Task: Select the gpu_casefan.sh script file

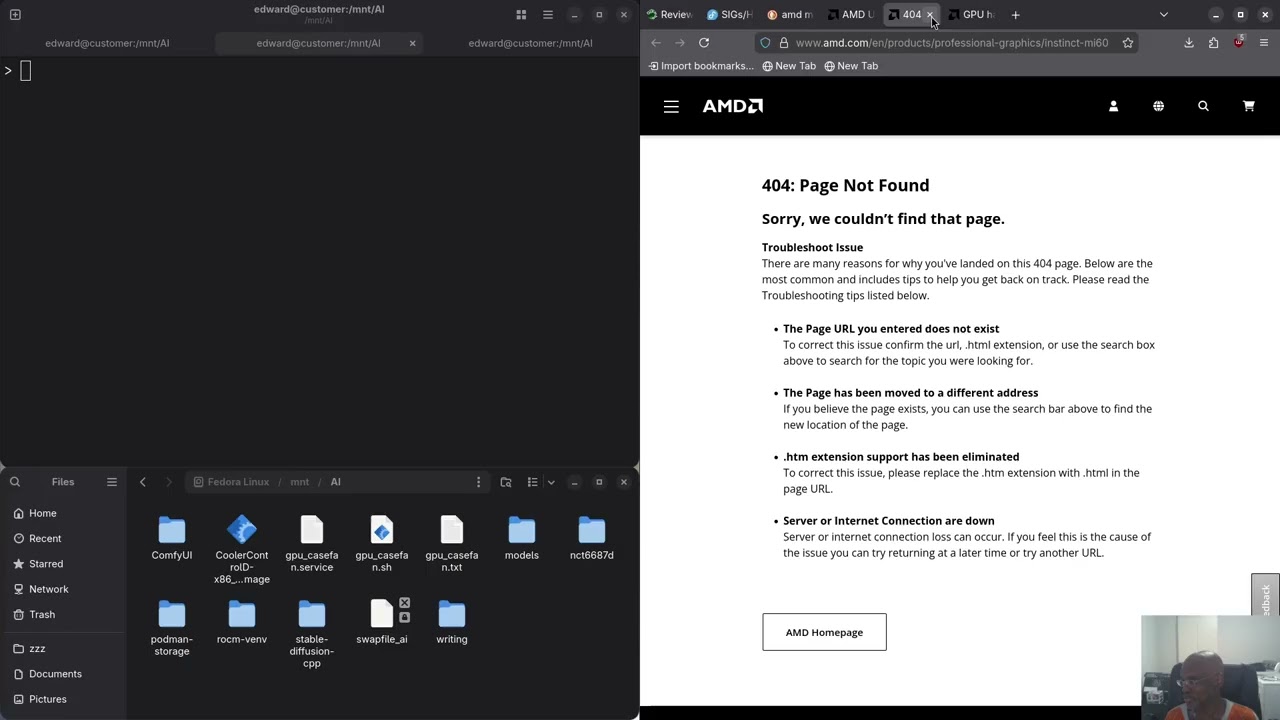Action: point(382,543)
